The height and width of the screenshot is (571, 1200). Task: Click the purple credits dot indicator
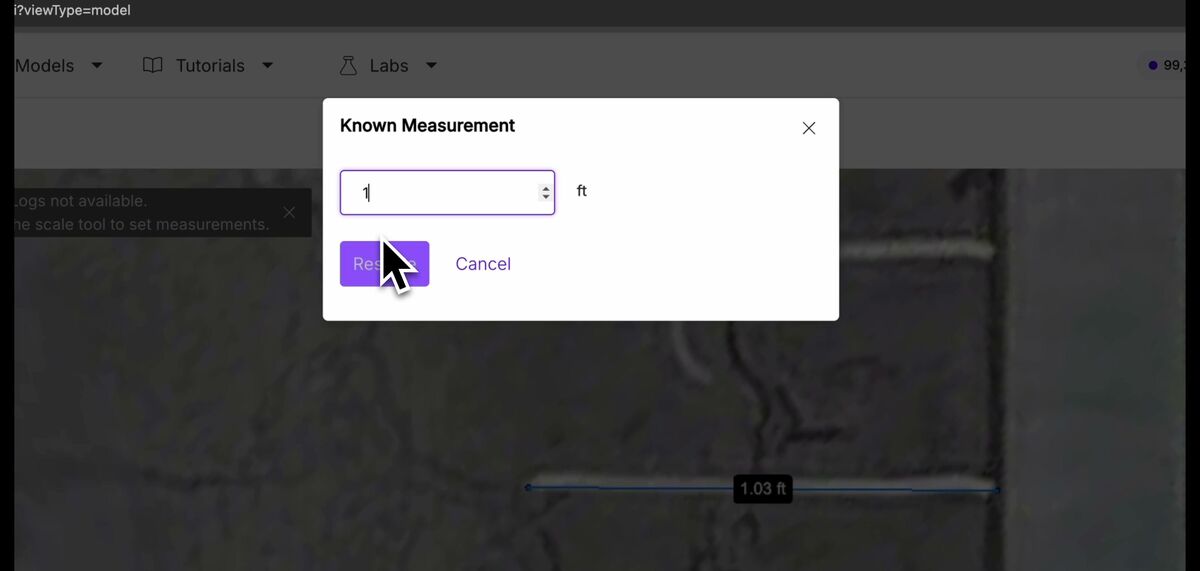[1153, 65]
